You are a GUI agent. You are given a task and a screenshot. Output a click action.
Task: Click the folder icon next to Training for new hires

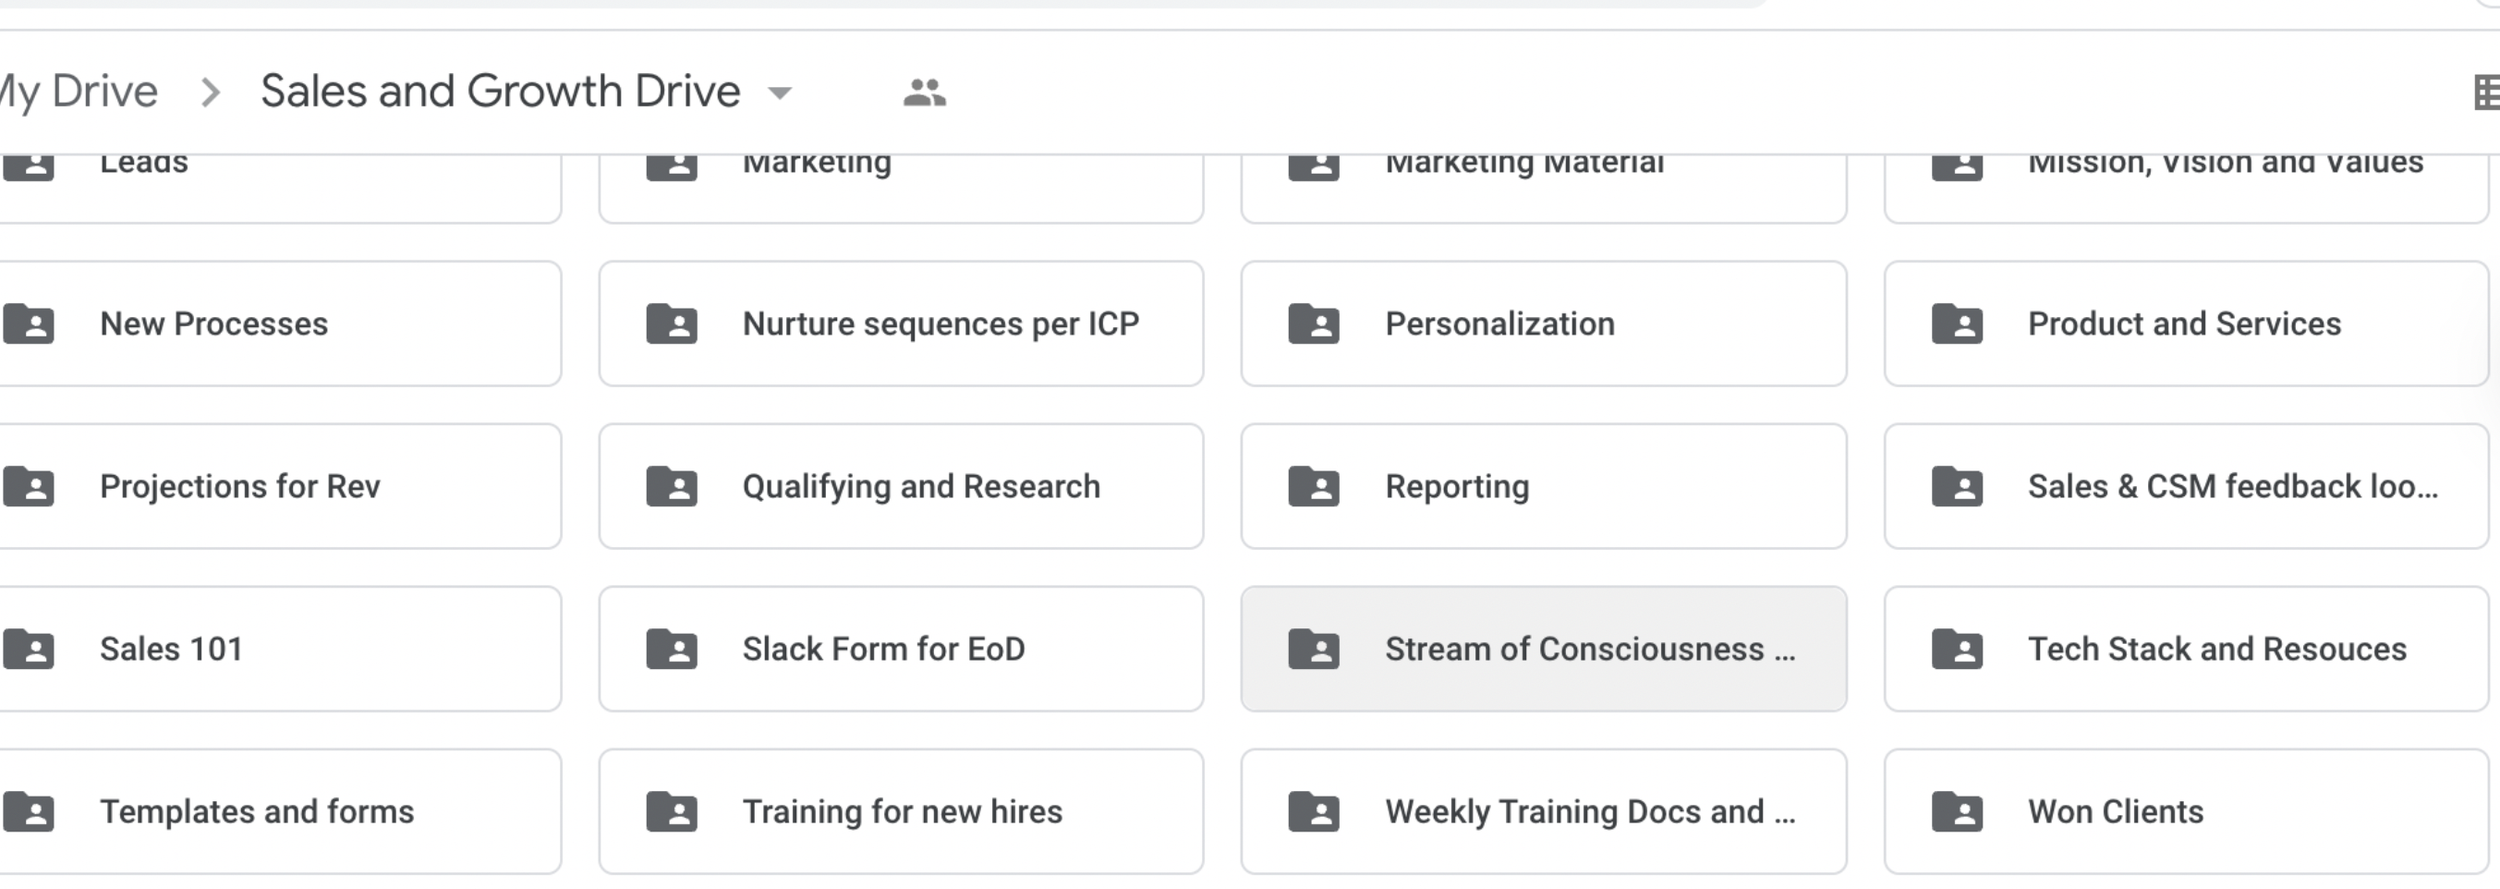point(672,811)
